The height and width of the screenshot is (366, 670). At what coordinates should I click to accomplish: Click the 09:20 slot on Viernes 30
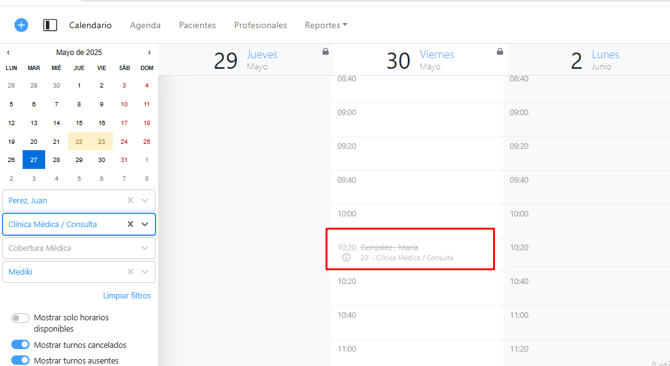click(417, 154)
